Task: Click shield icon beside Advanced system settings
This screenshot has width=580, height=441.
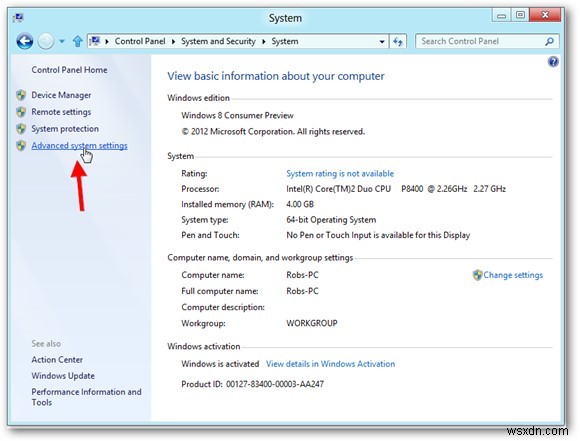Action: click(x=21, y=145)
